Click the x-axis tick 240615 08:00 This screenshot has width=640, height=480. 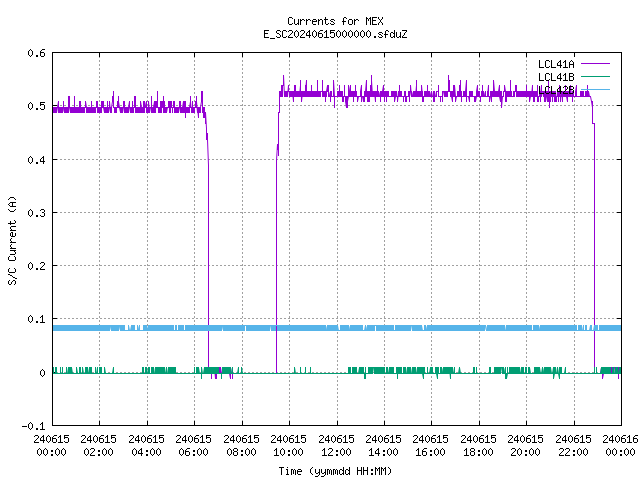[241, 445]
